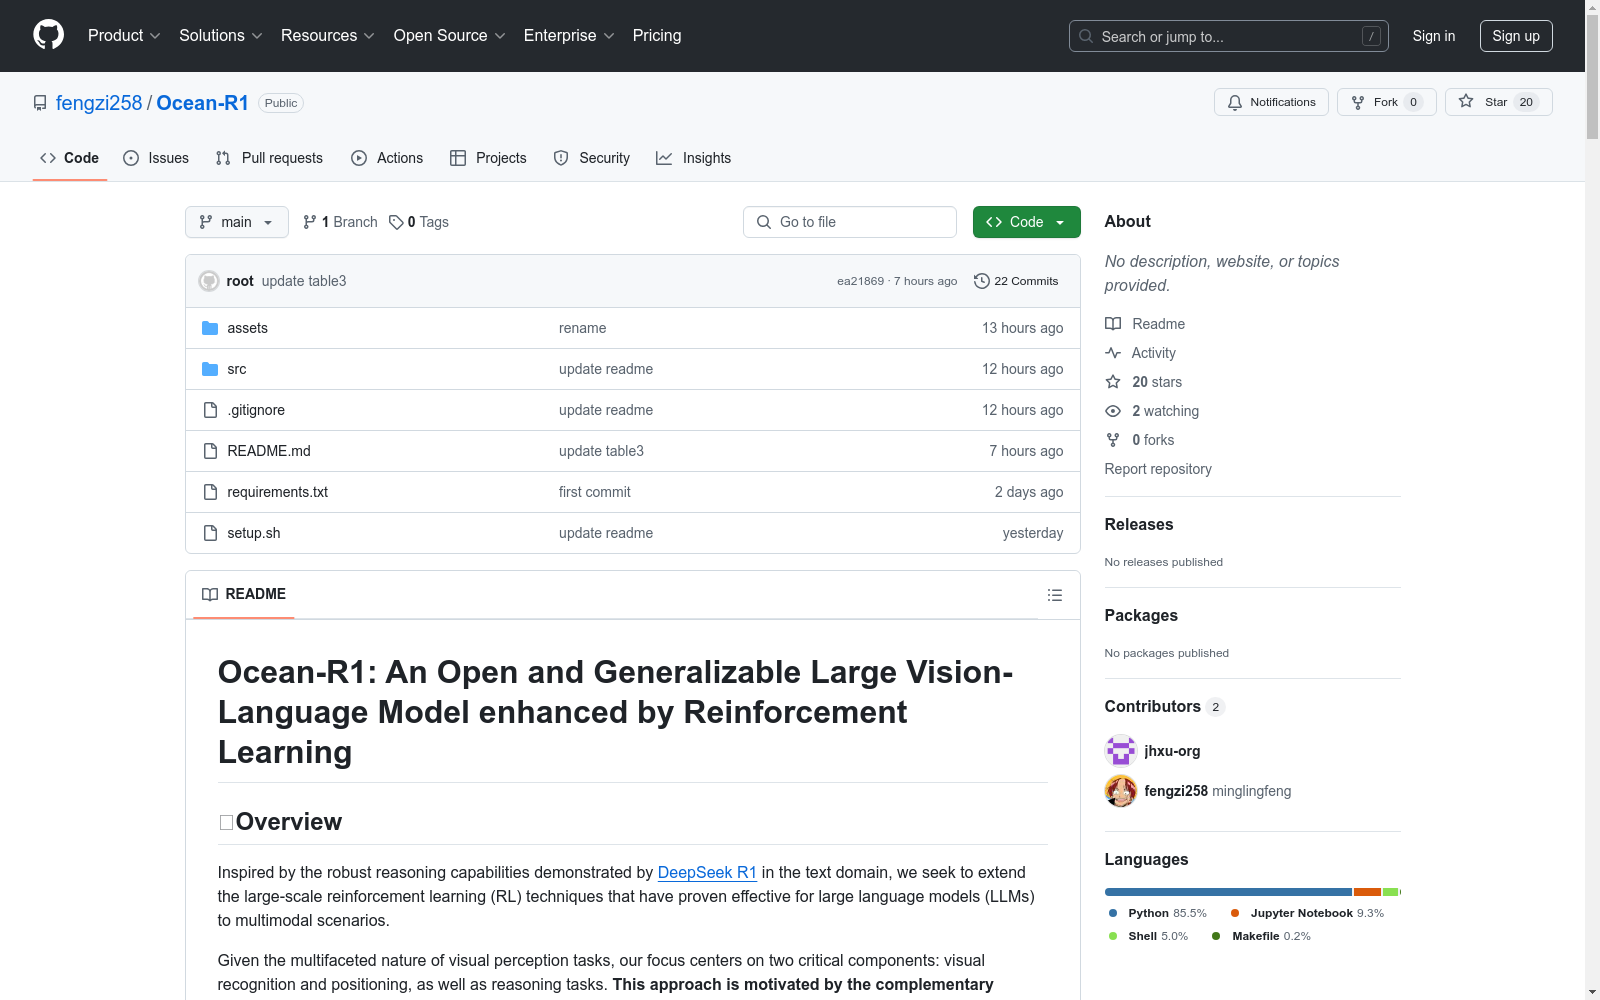Image resolution: width=1600 pixels, height=1000 pixels.
Task: Click Report repository link
Action: pyautogui.click(x=1158, y=469)
